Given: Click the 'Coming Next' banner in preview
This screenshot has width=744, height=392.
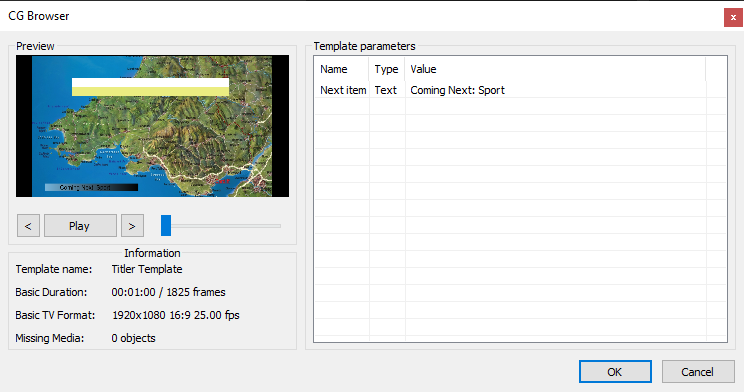Looking at the screenshot, I should pyautogui.click(x=91, y=187).
